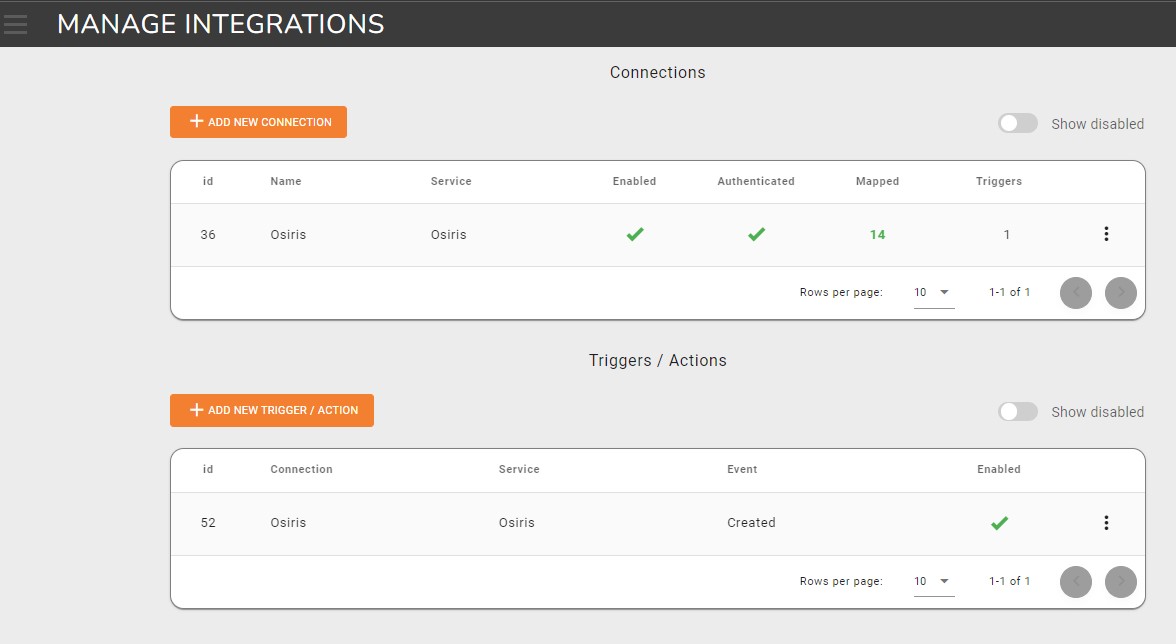Toggle Show disabled for Triggers / Actions
The width and height of the screenshot is (1176, 644).
[1018, 411]
